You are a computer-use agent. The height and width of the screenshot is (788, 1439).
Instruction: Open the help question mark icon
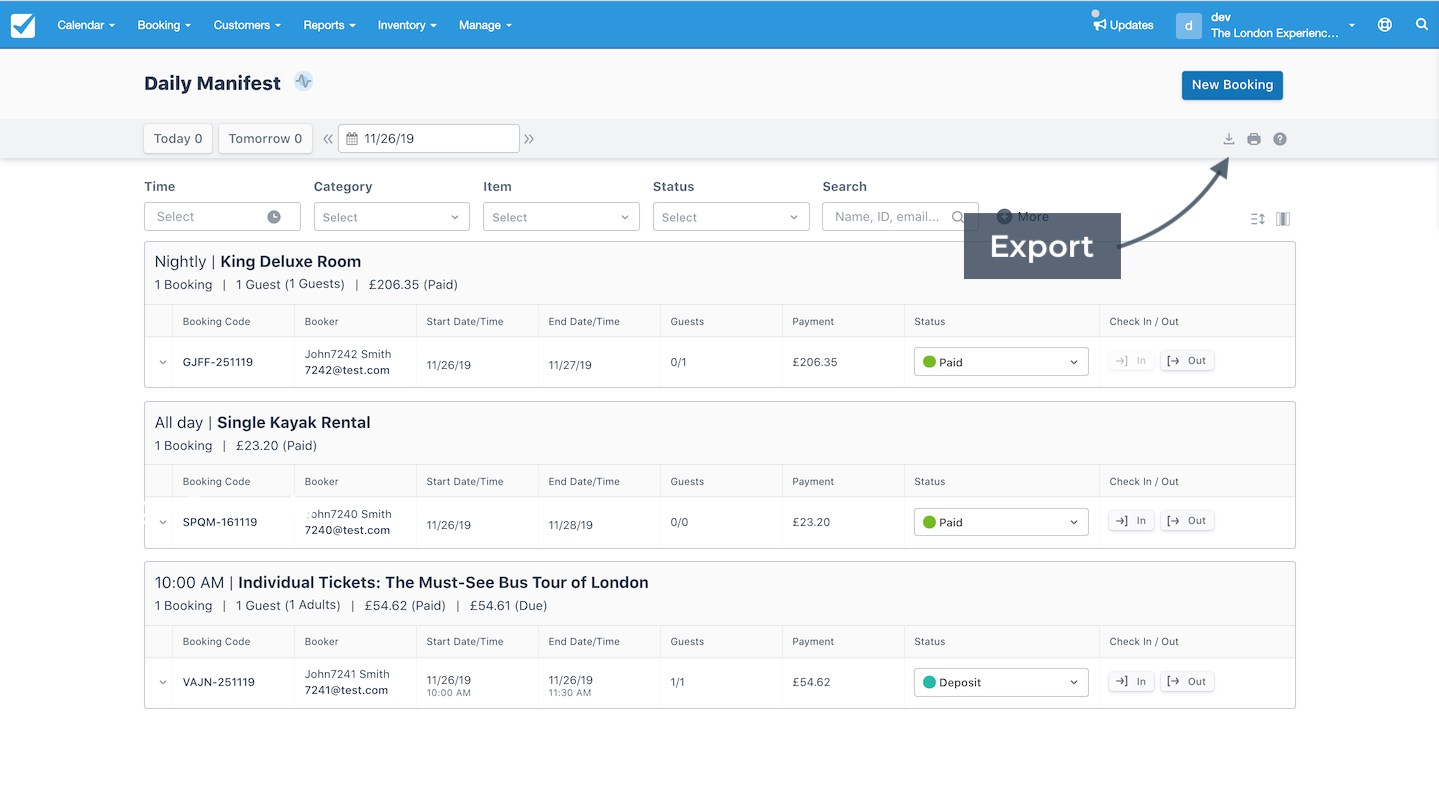(x=1280, y=139)
